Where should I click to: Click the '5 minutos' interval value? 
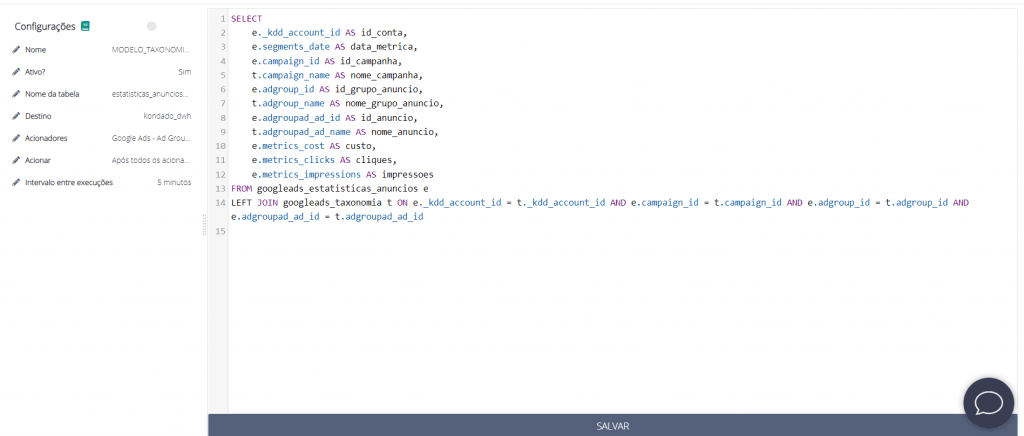tap(174, 183)
